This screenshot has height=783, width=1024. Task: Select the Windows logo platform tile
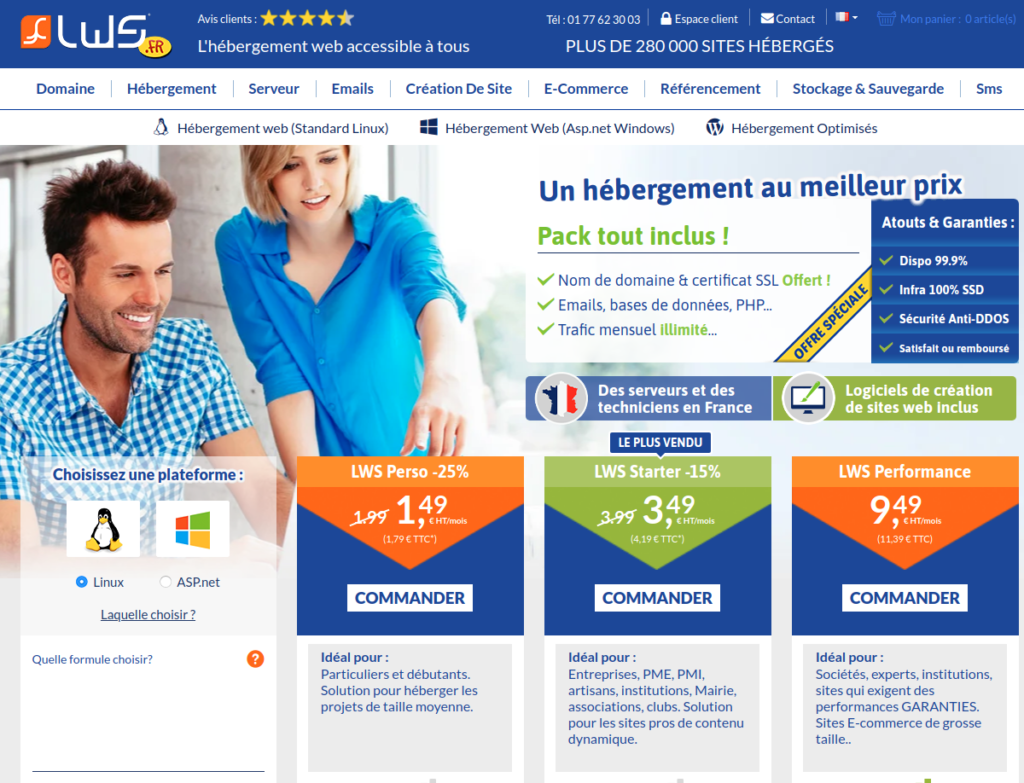pyautogui.click(x=193, y=529)
